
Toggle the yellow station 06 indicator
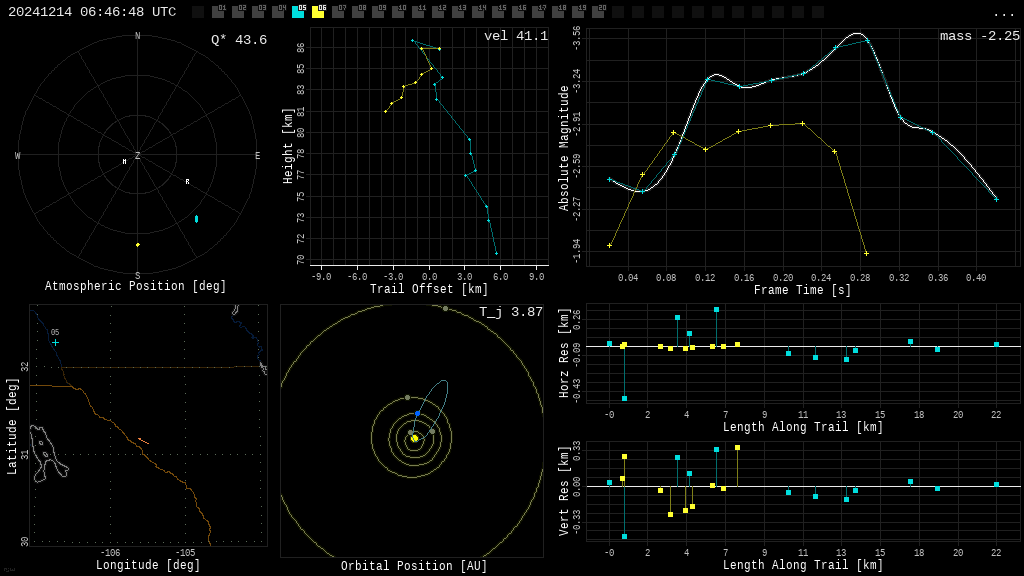(x=318, y=12)
